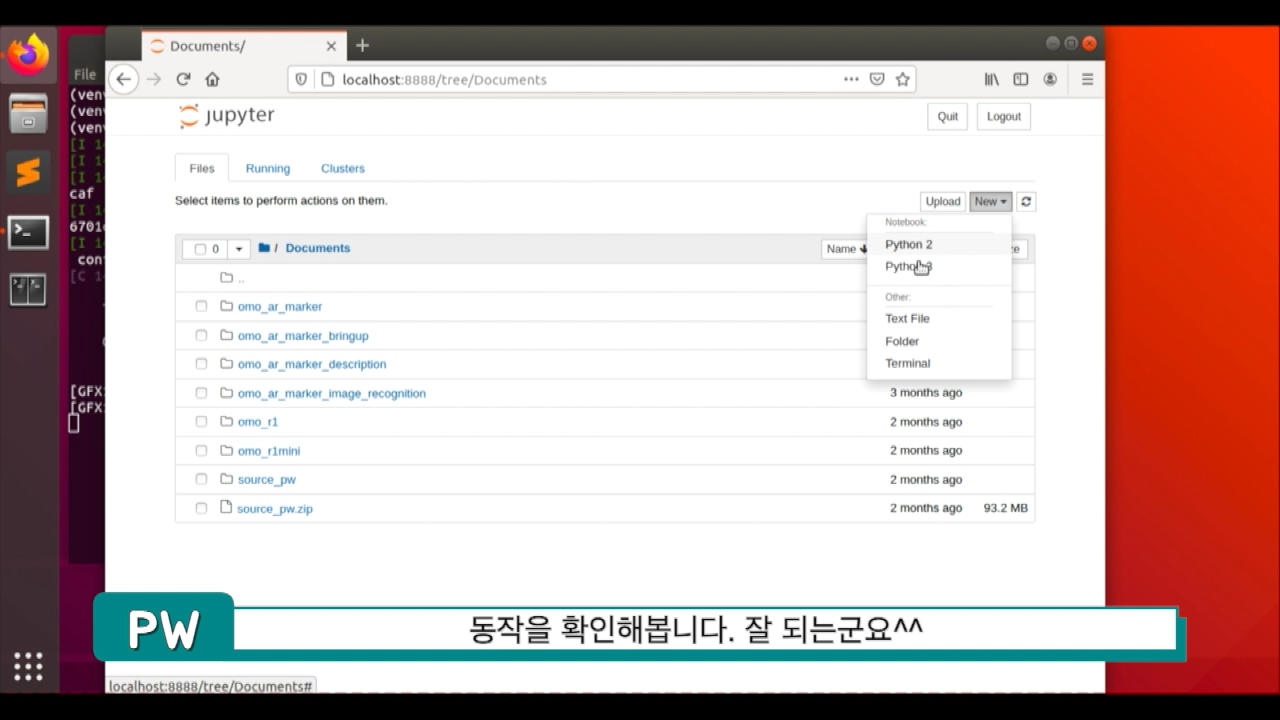Screen dimensions: 1280x720
Task: Open the omo_ar_marker_bringup folder link
Action: 303,335
